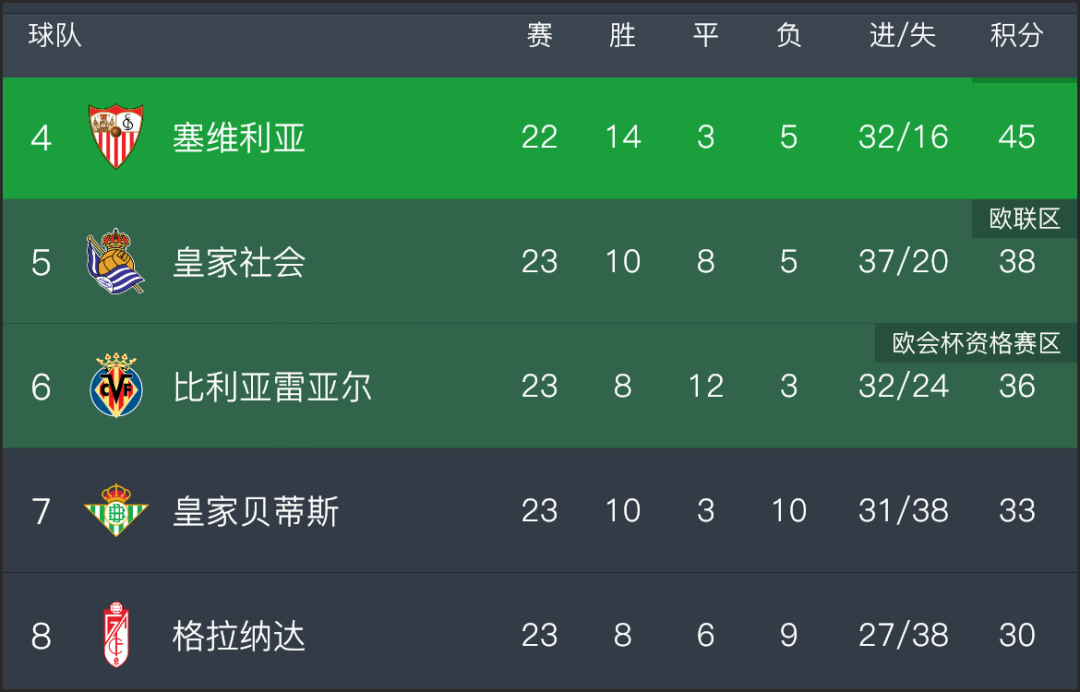
Task: Open the 塞维利亚 team name
Action: tap(238, 137)
